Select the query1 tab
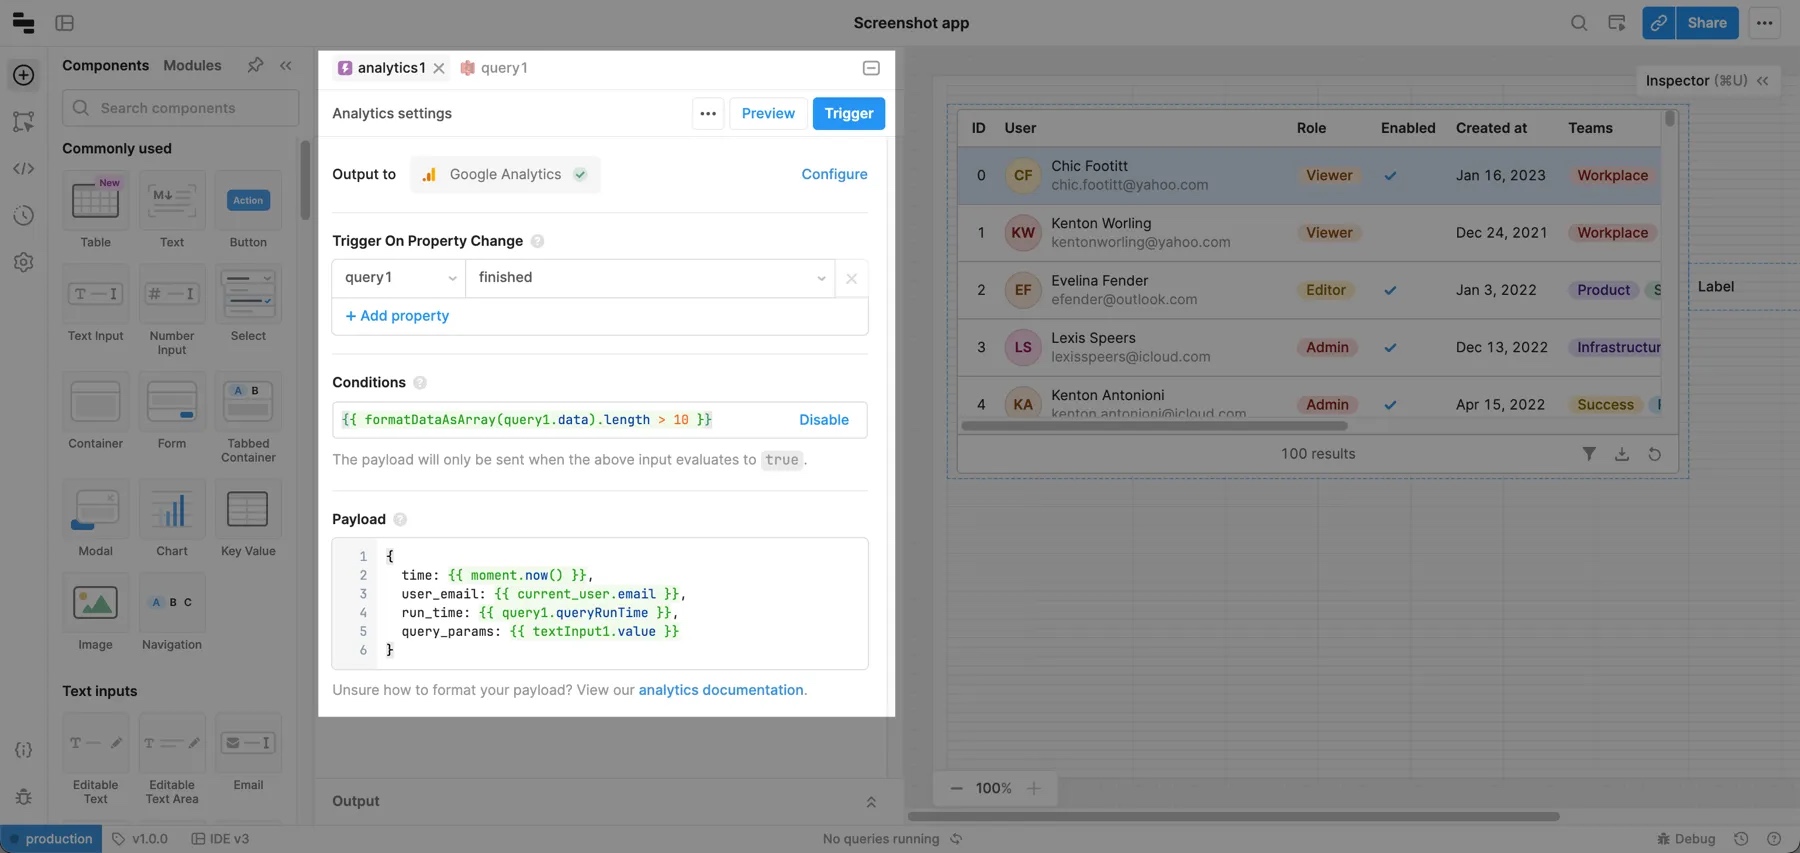Image resolution: width=1800 pixels, height=853 pixels. coord(494,68)
